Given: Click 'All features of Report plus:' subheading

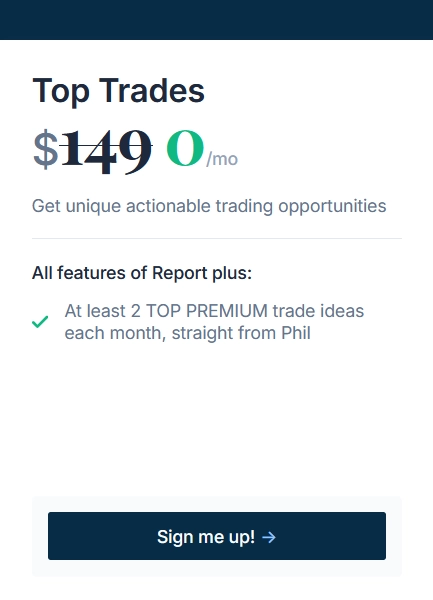Looking at the screenshot, I should click(x=142, y=273).
